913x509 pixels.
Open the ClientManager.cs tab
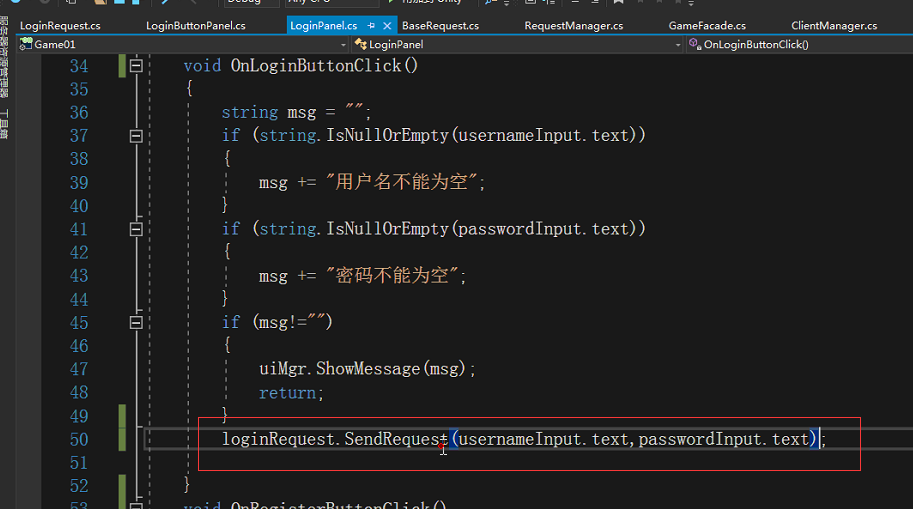pos(834,26)
